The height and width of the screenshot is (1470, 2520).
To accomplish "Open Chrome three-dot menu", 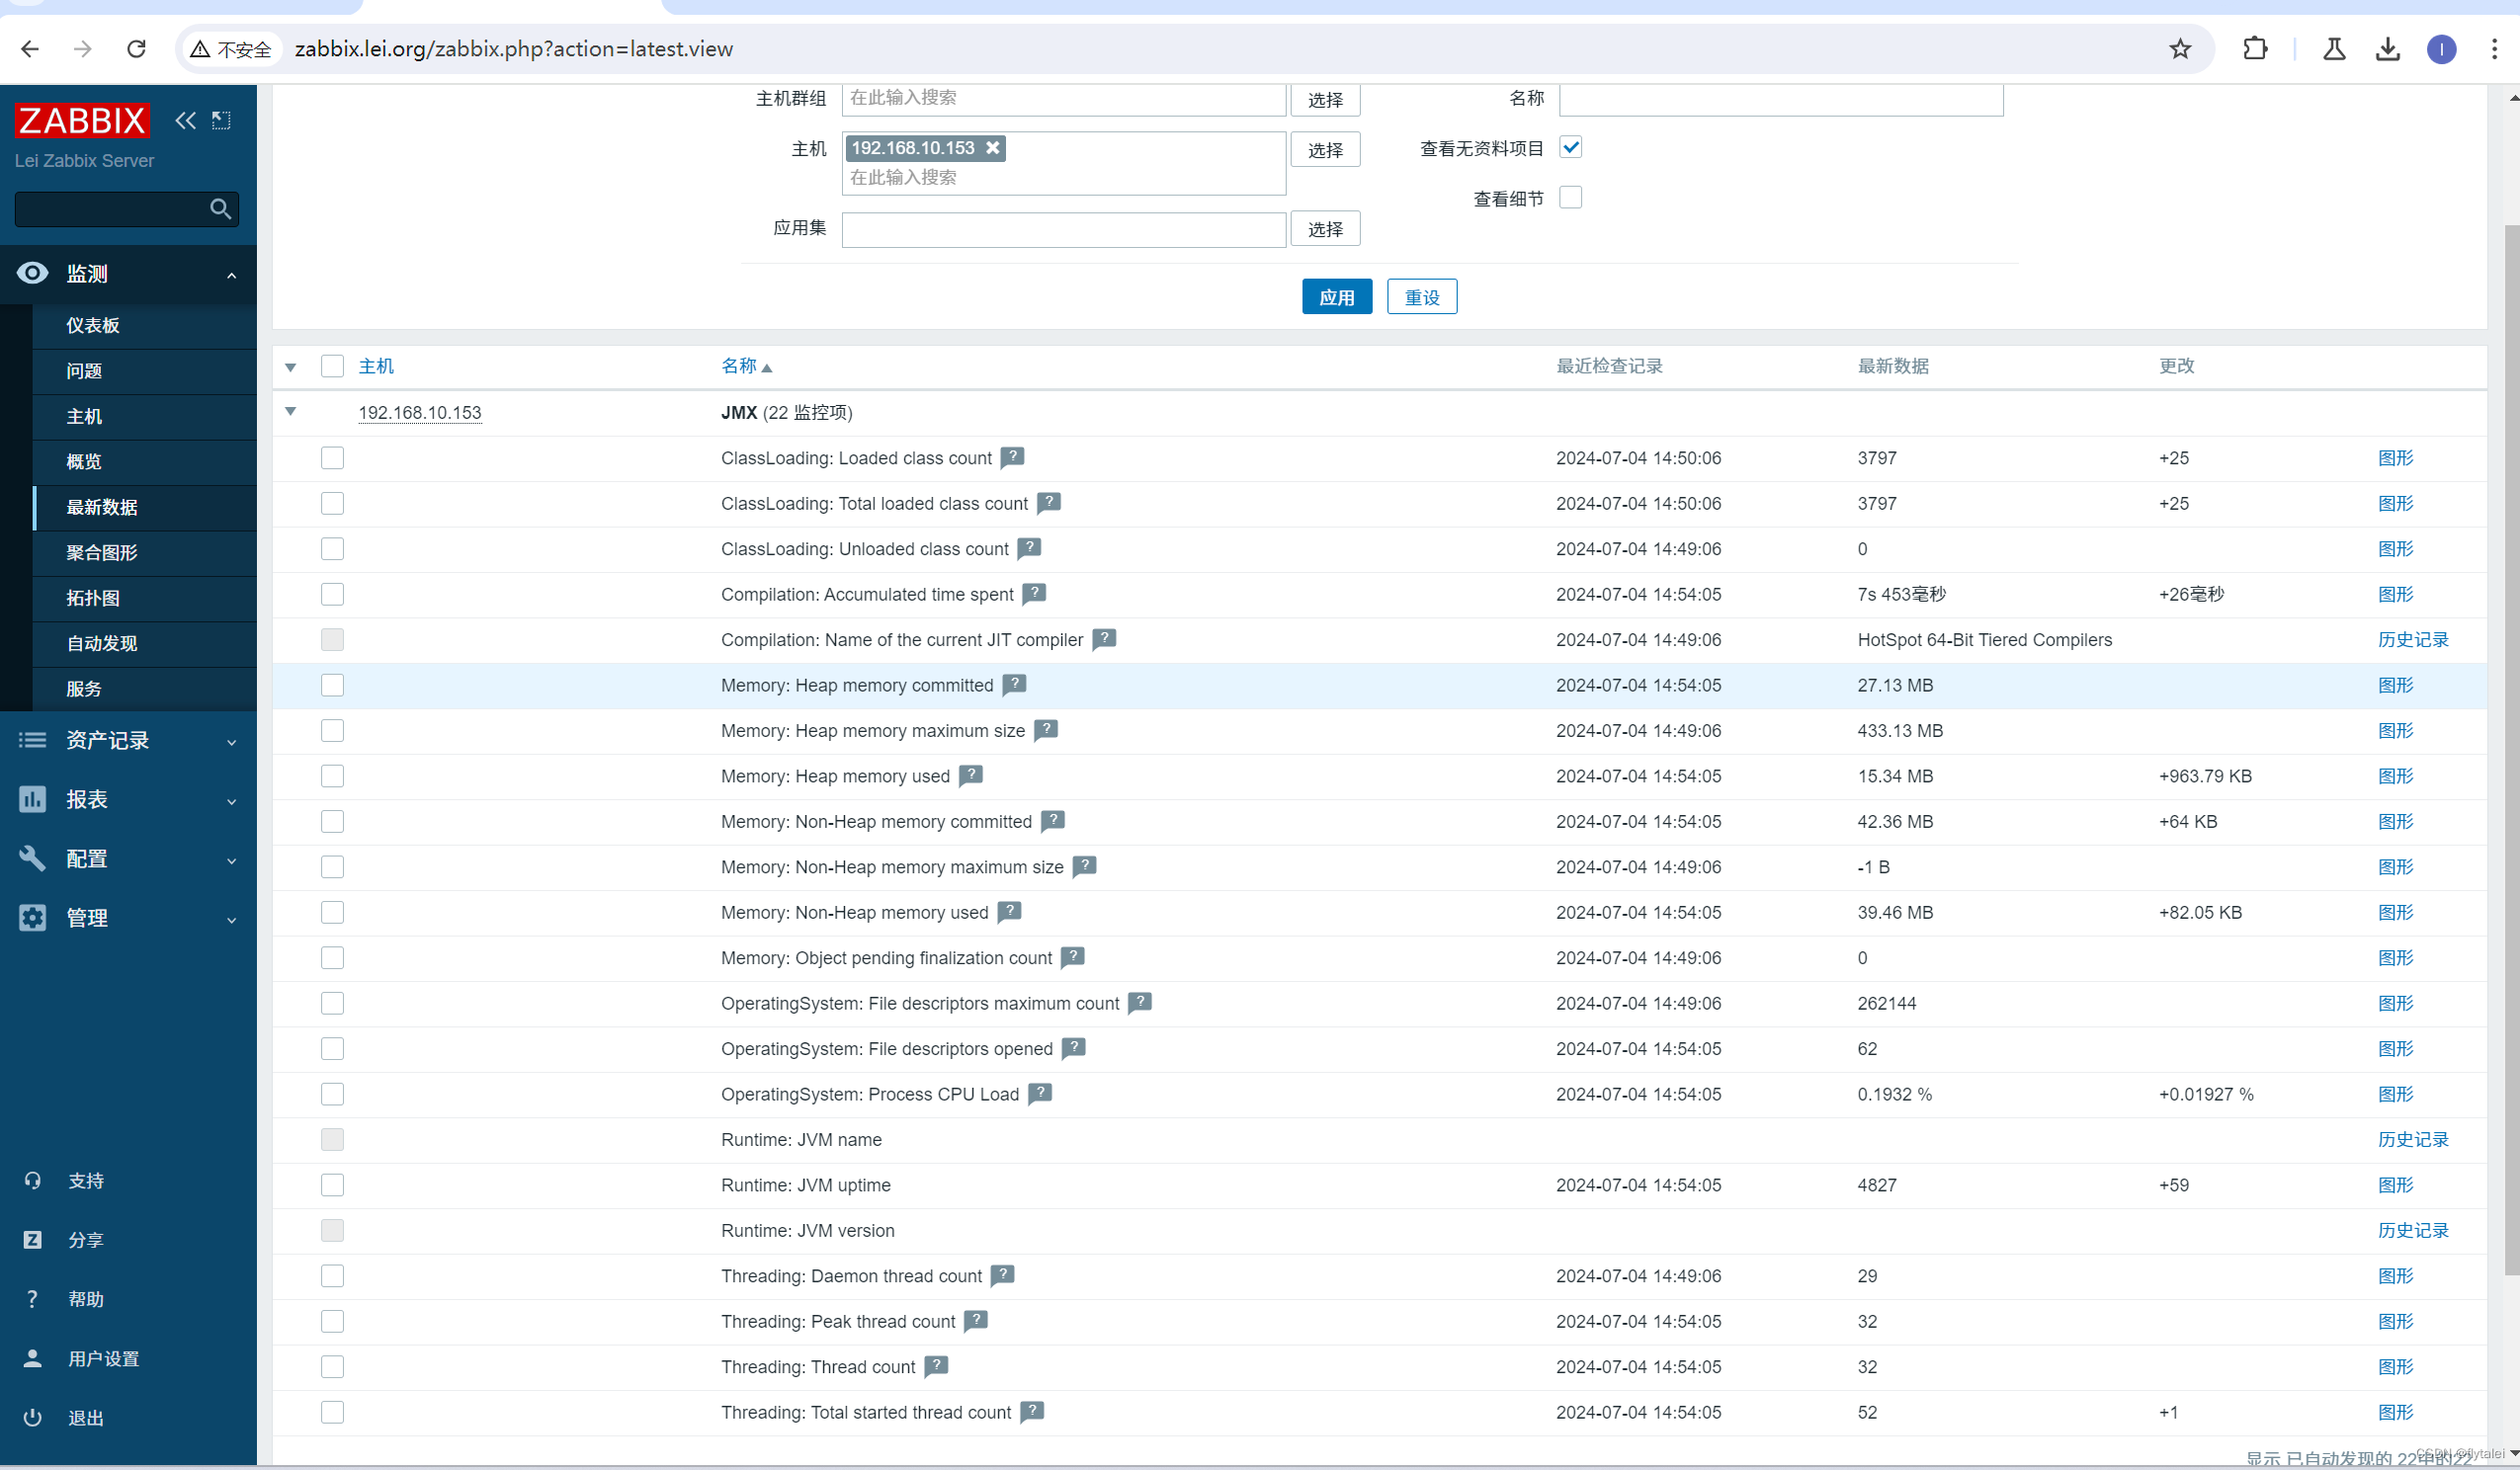I will click(x=2494, y=49).
